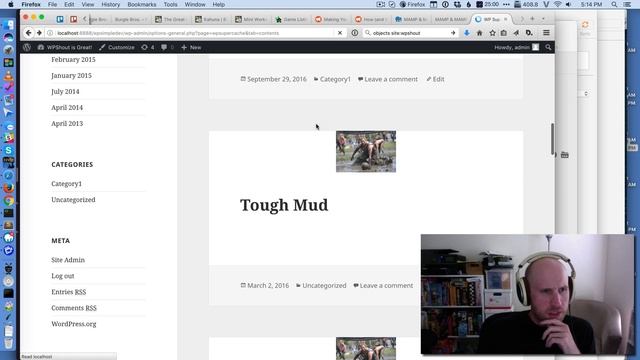Viewport: 640px width, 360px height.
Task: Click the page vertical scrollbar handle
Action: coord(552,139)
